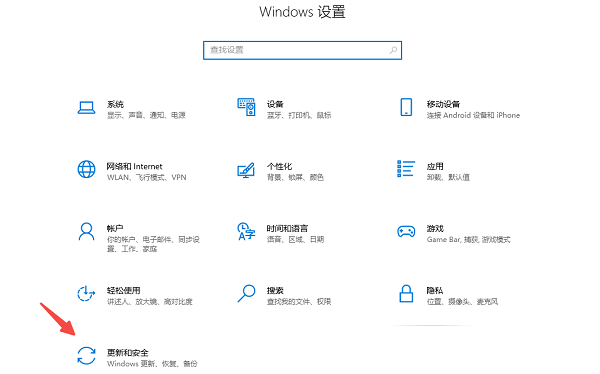600x374 pixels.
Task: Select the 隐私 category title
Action: coord(435,291)
